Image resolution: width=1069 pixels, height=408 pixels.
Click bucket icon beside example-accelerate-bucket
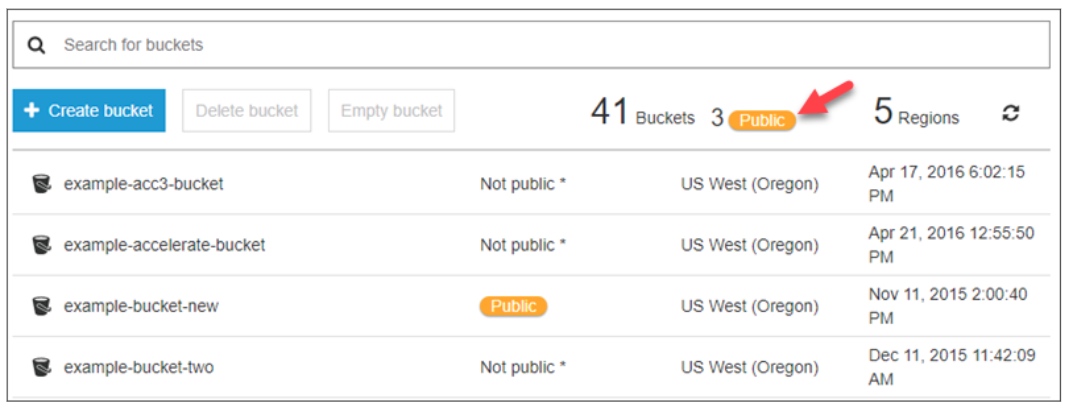click(41, 245)
